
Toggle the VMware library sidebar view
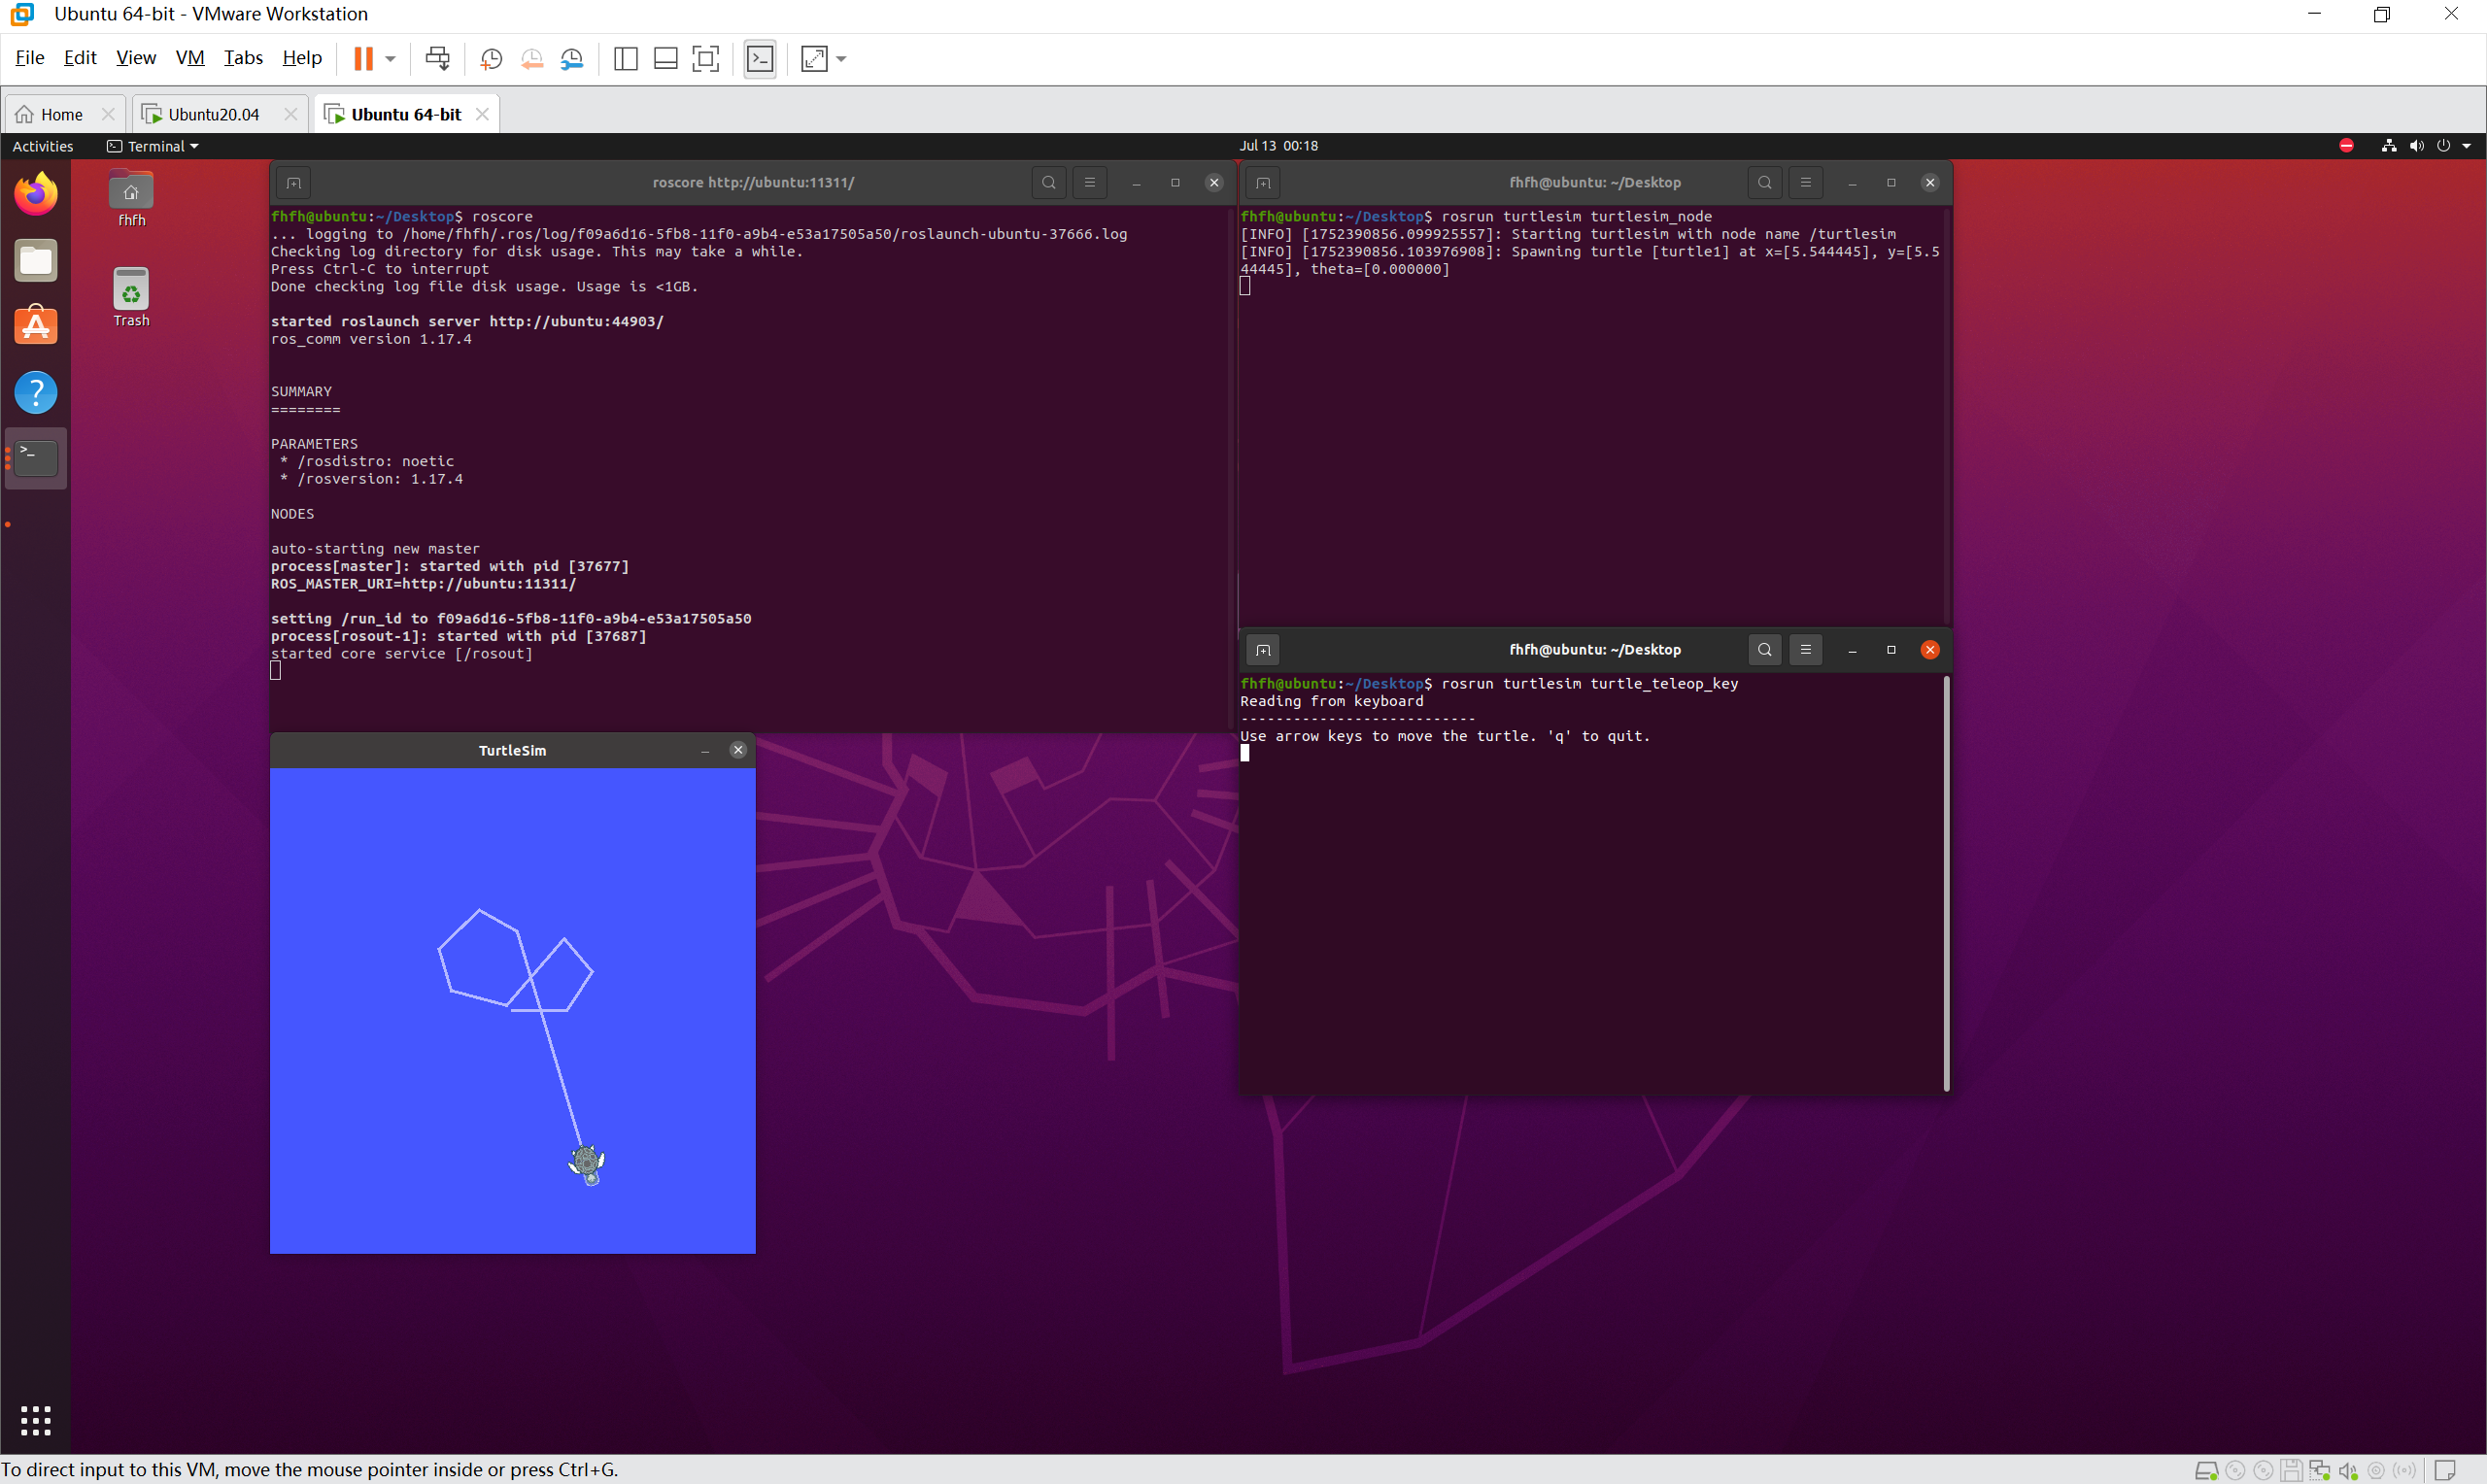(x=626, y=59)
